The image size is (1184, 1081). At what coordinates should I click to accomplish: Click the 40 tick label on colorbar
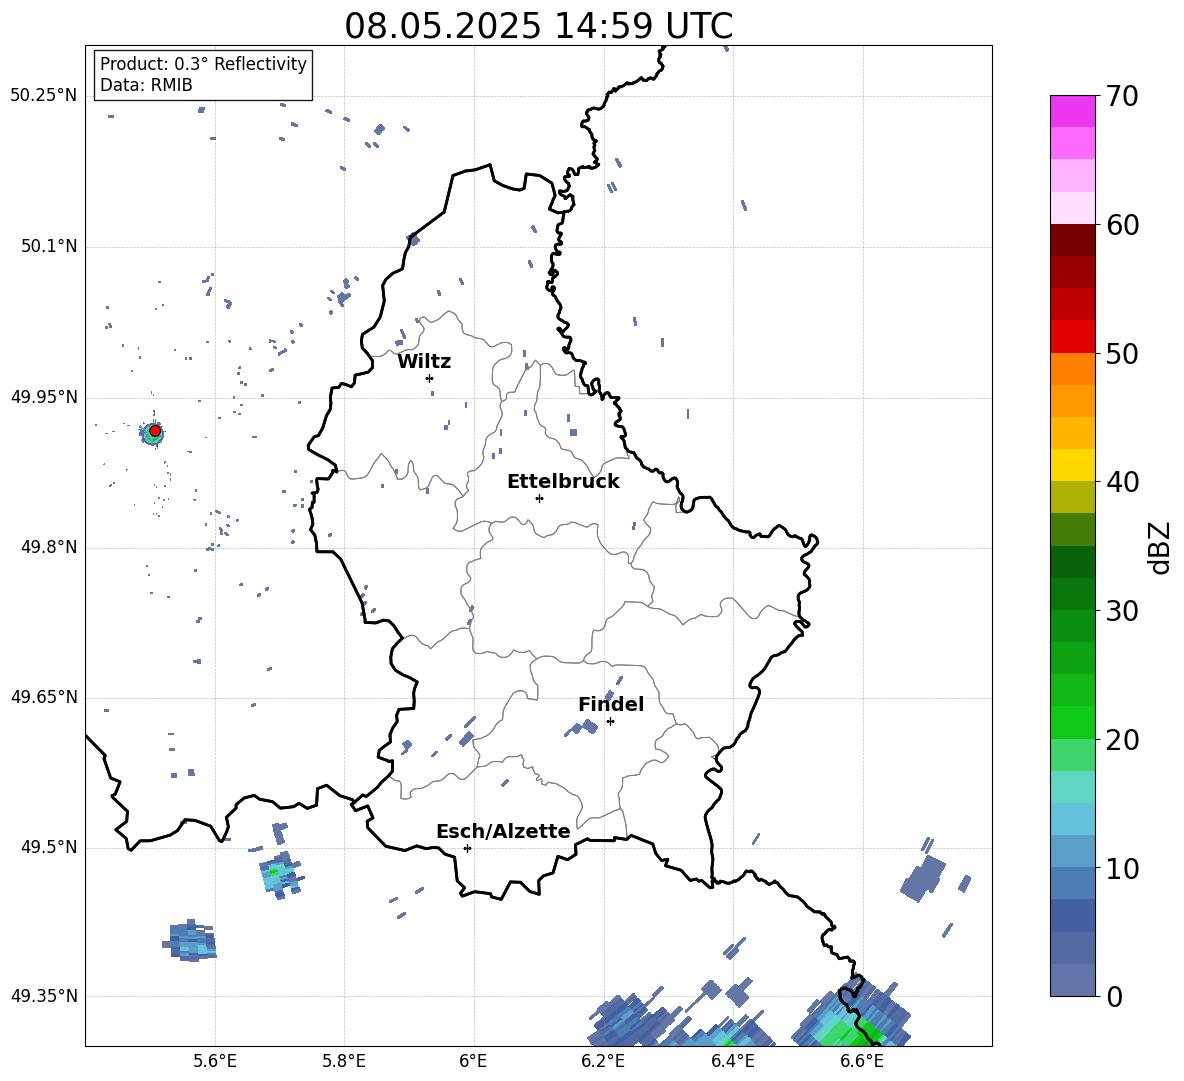pyautogui.click(x=1122, y=482)
